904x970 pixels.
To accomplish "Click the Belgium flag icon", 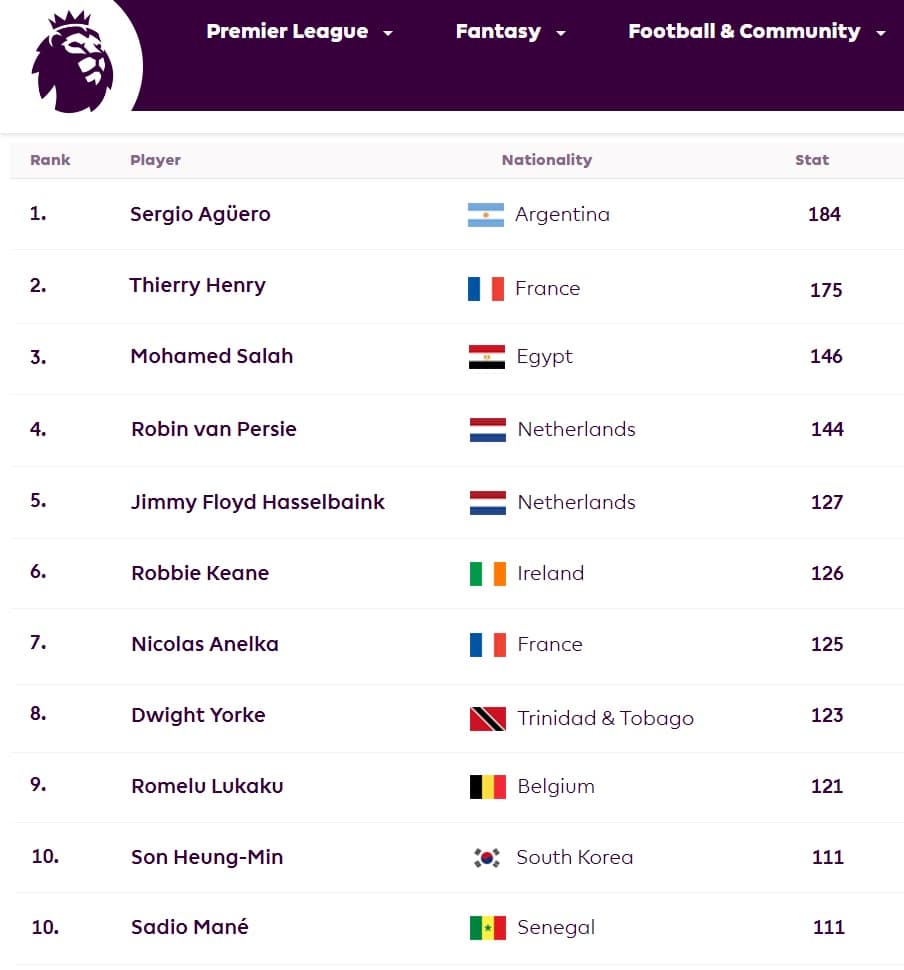I will pos(488,787).
